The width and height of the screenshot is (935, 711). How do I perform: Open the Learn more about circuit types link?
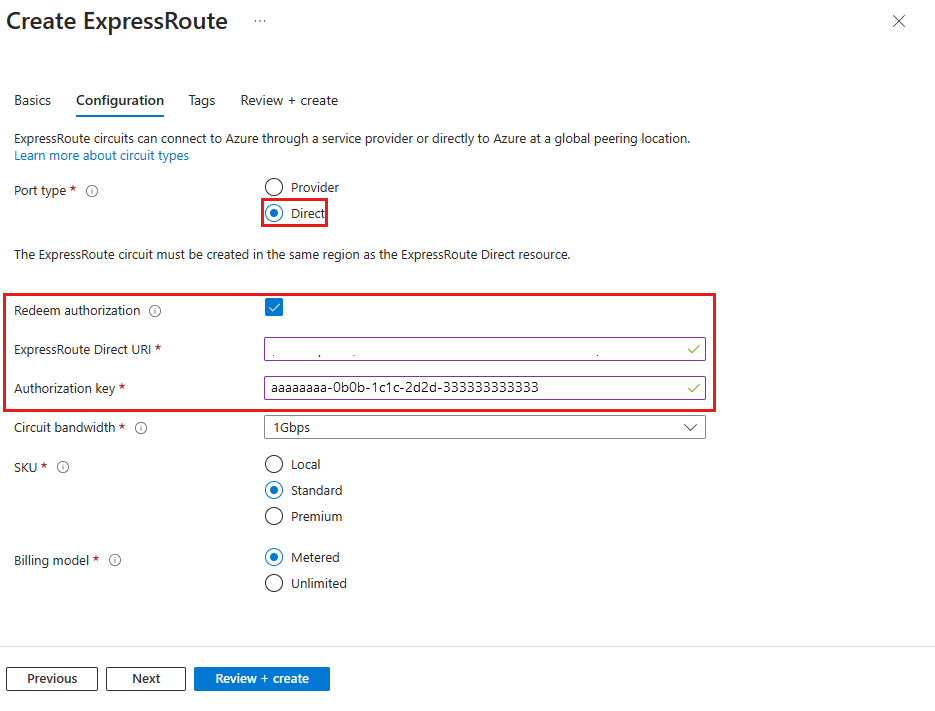pos(101,155)
